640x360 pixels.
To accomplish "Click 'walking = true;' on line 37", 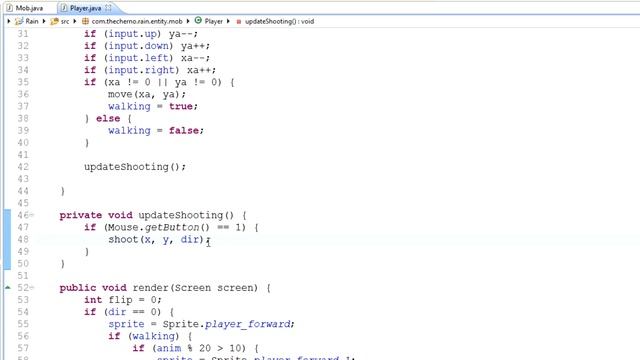I will pos(153,107).
